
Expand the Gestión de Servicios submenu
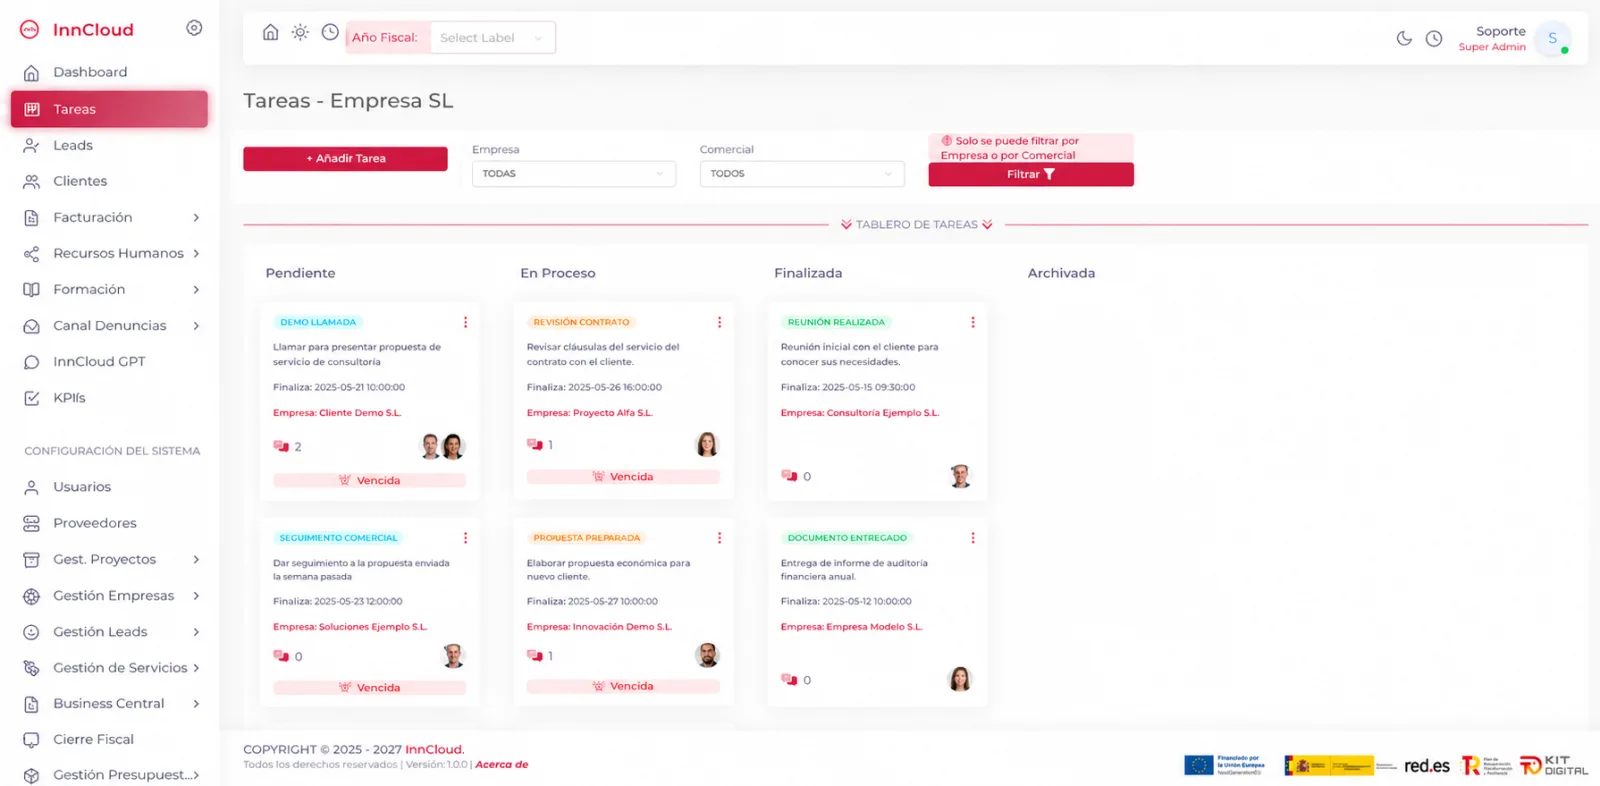coord(109,667)
